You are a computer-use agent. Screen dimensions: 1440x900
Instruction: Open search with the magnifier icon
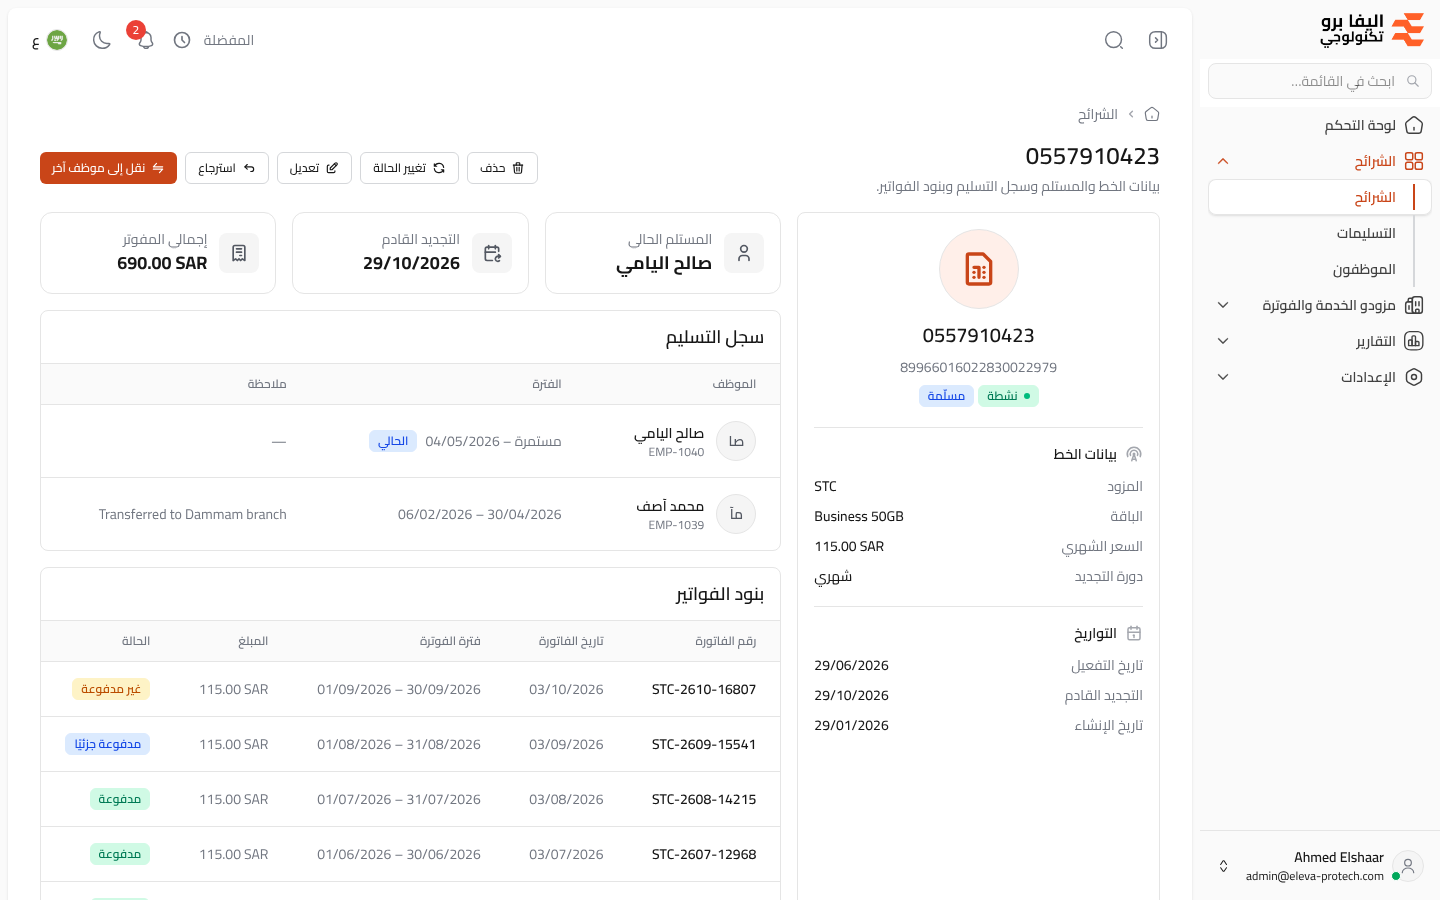click(1114, 40)
